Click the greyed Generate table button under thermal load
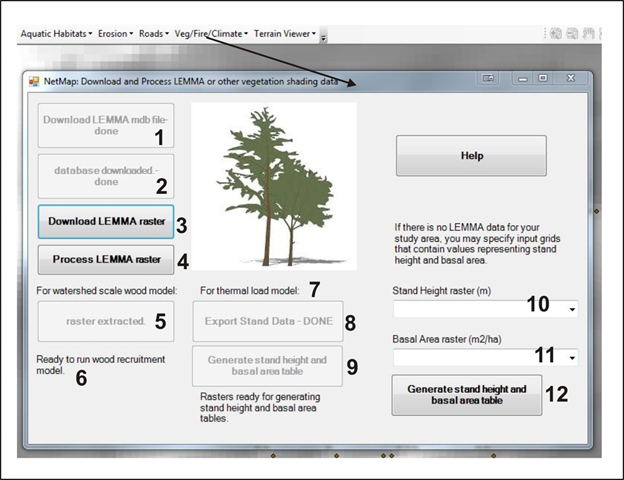The height and width of the screenshot is (480, 624). (x=267, y=366)
